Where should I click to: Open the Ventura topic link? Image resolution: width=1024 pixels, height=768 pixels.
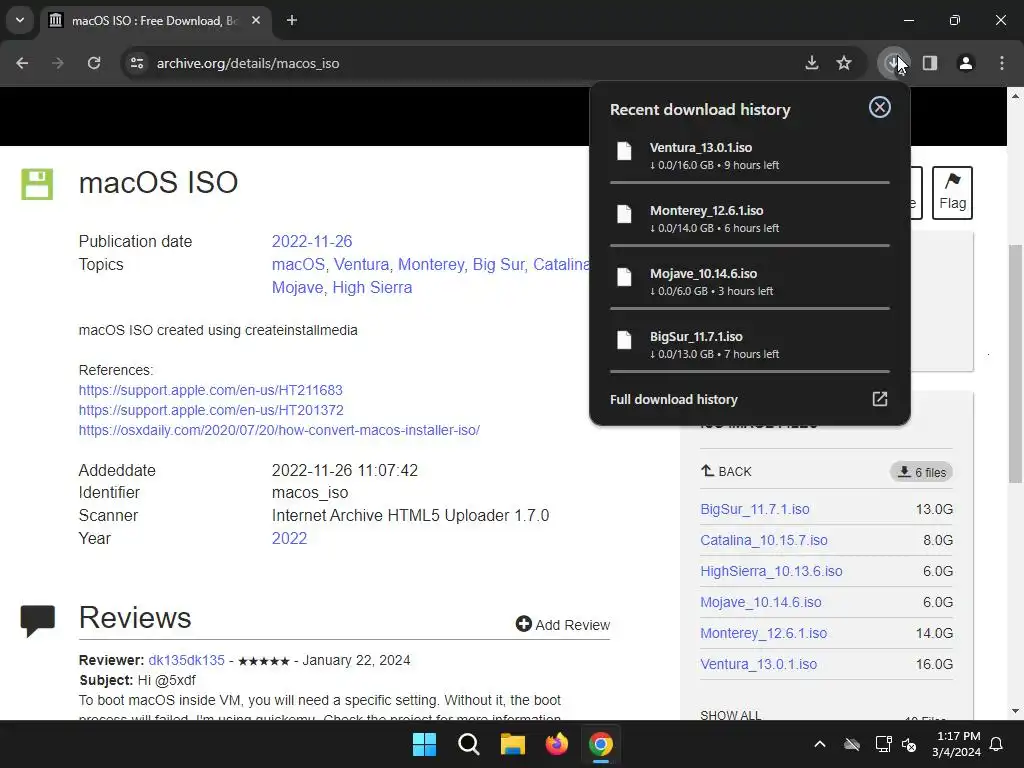pyautogui.click(x=361, y=264)
